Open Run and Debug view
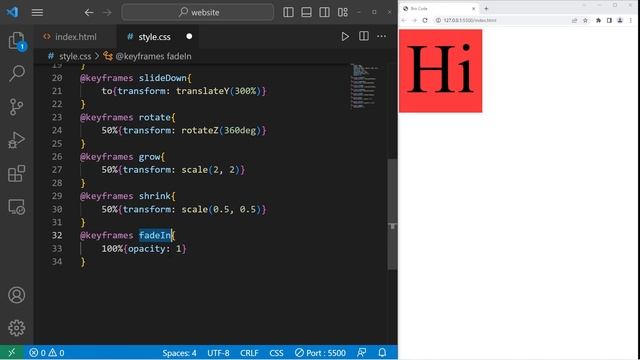640x360 pixels. click(x=17, y=140)
